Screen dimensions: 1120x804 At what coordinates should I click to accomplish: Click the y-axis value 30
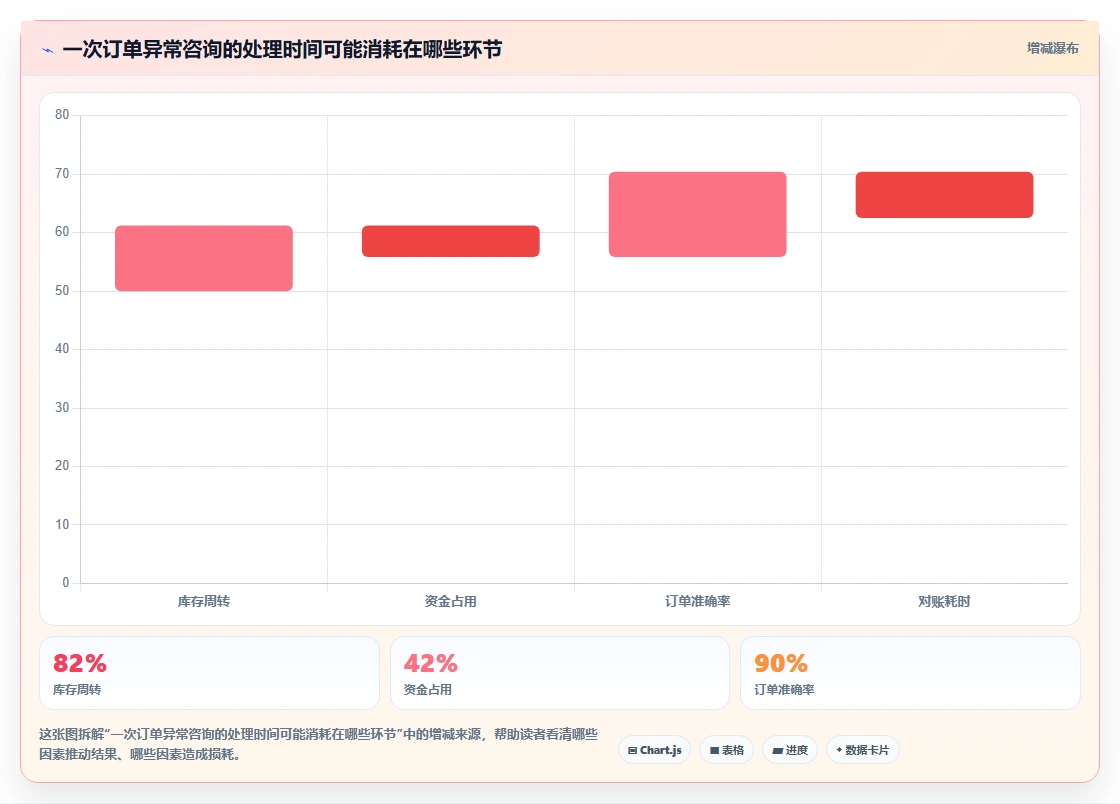62,408
